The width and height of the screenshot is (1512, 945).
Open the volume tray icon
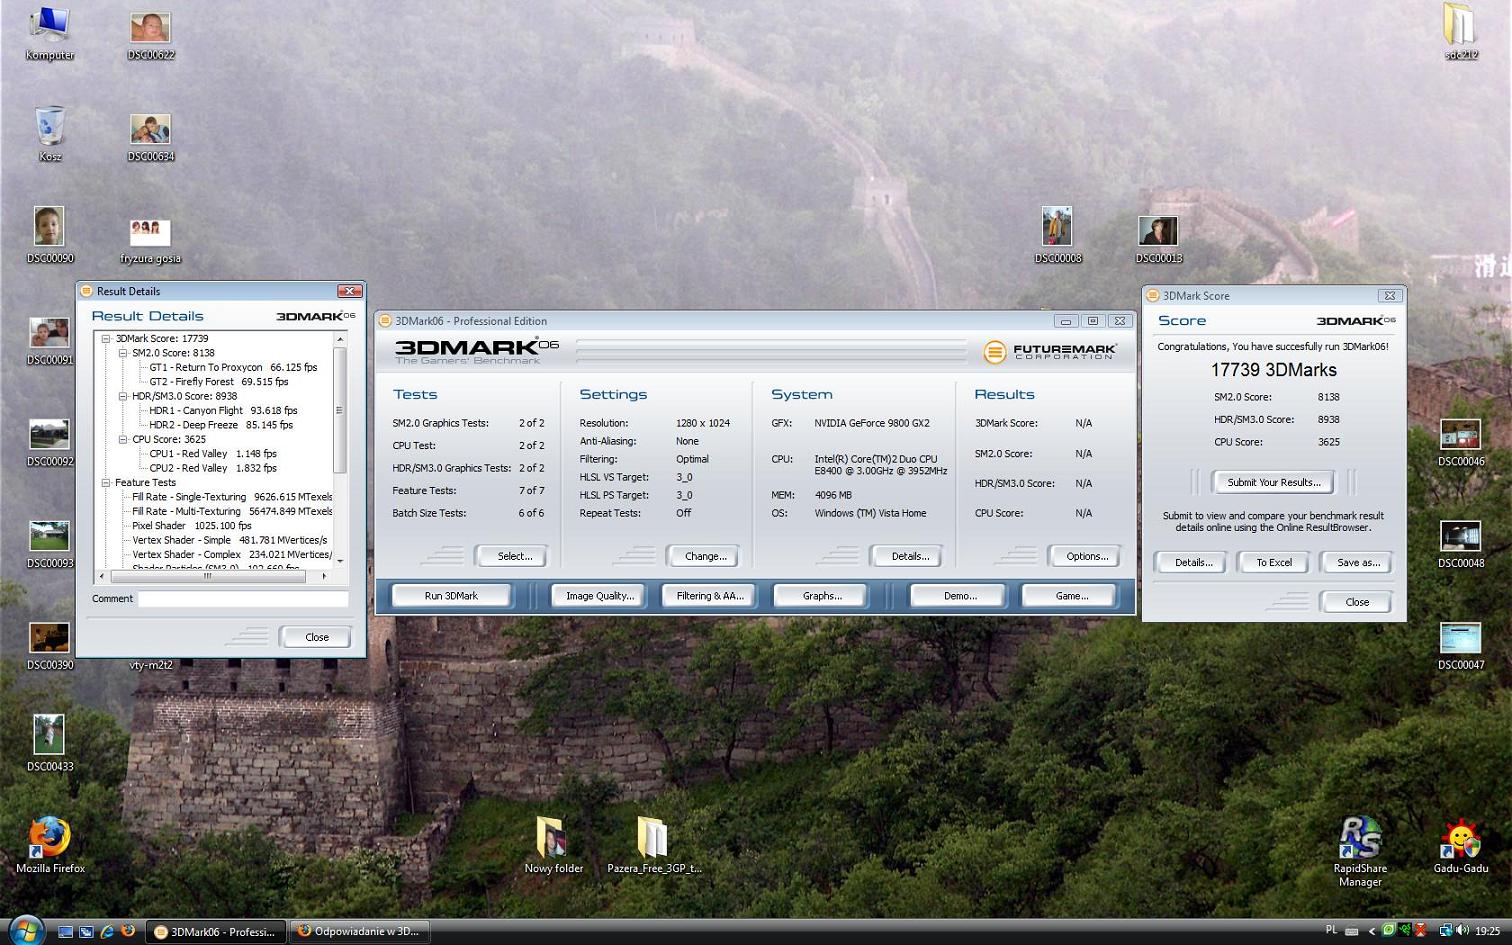(x=1462, y=930)
